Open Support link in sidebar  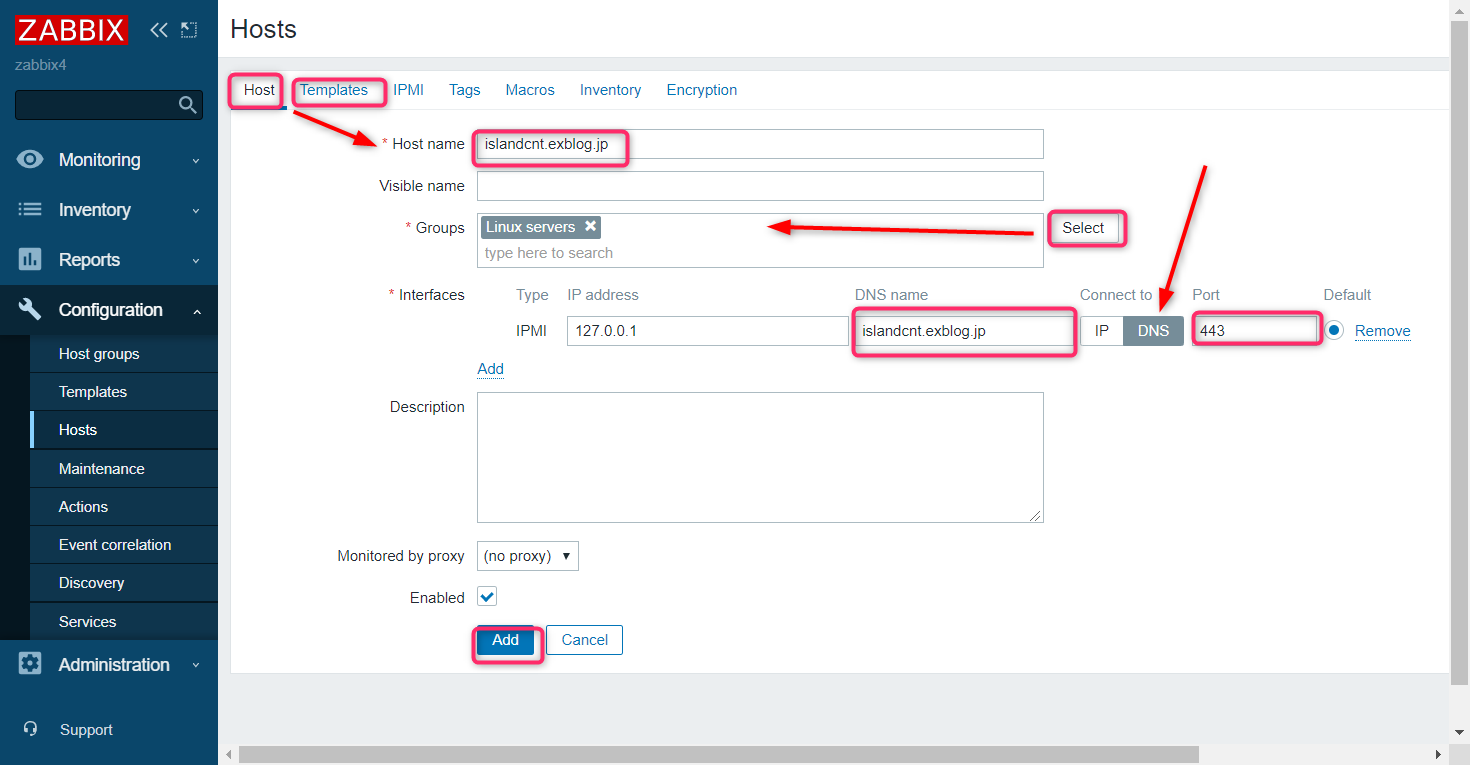point(86,730)
